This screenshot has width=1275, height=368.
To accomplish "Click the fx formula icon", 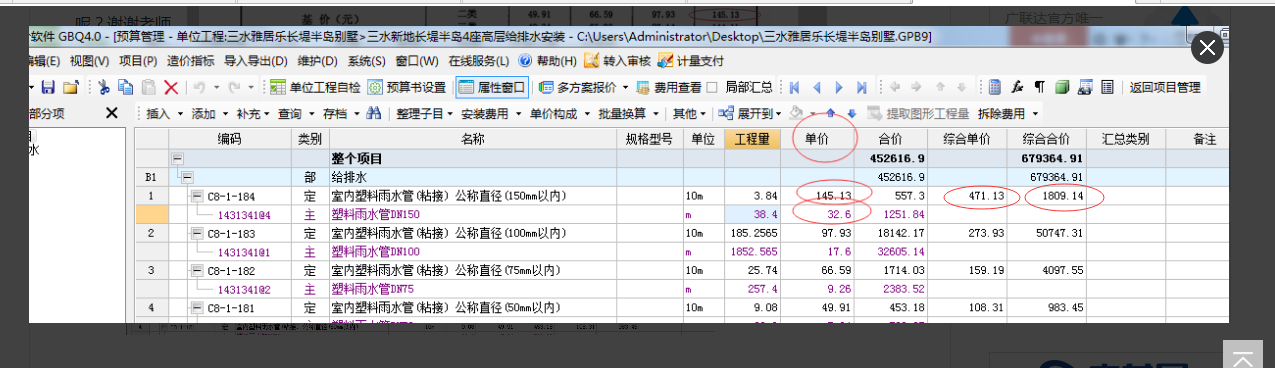I will (1018, 87).
